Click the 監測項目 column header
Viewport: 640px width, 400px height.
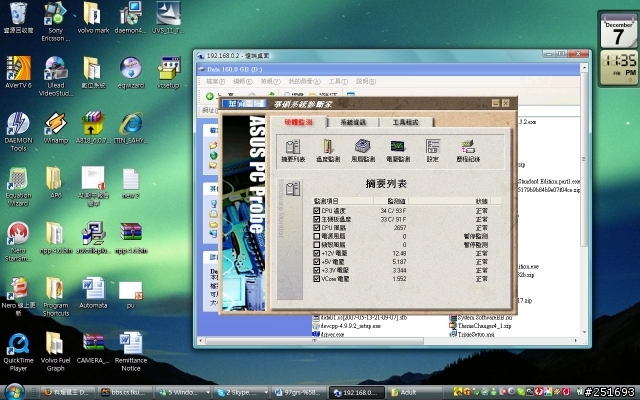coord(342,201)
